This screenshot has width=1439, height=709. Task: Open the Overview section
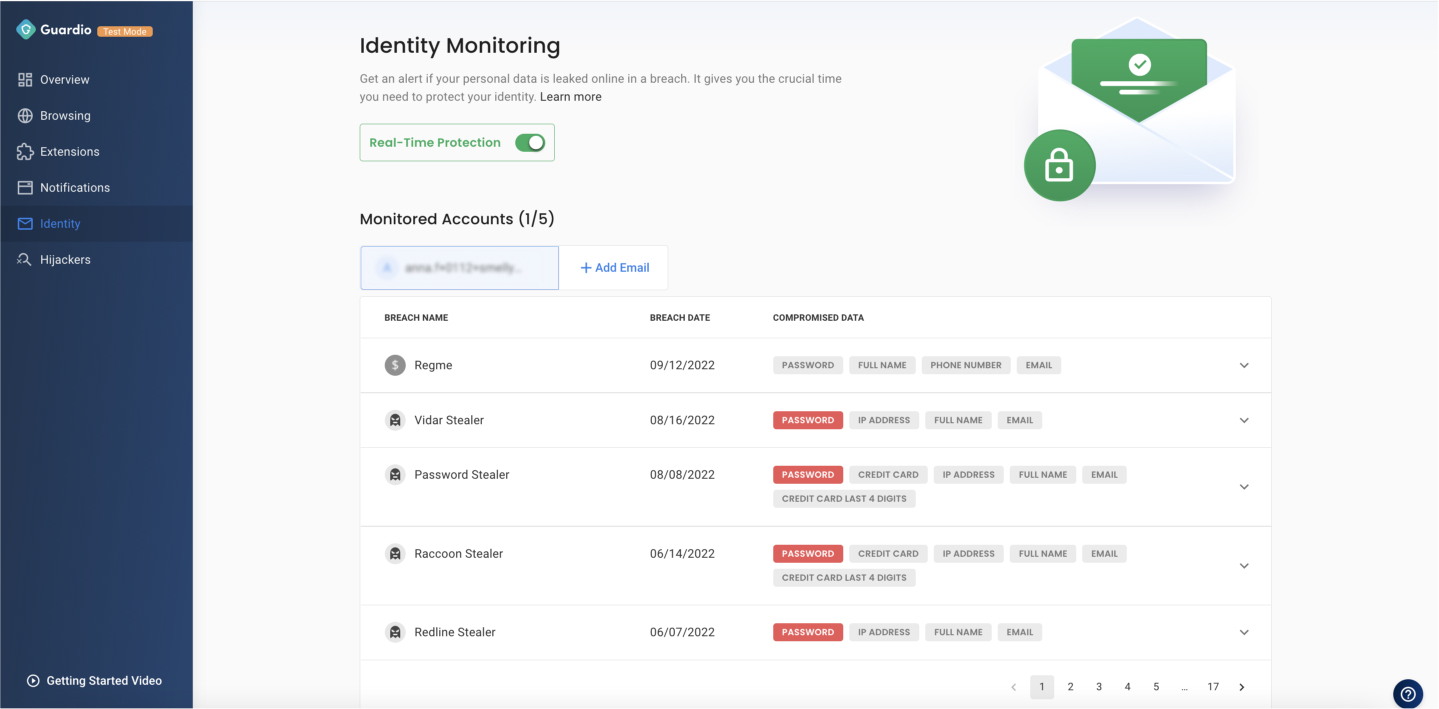(x=96, y=80)
